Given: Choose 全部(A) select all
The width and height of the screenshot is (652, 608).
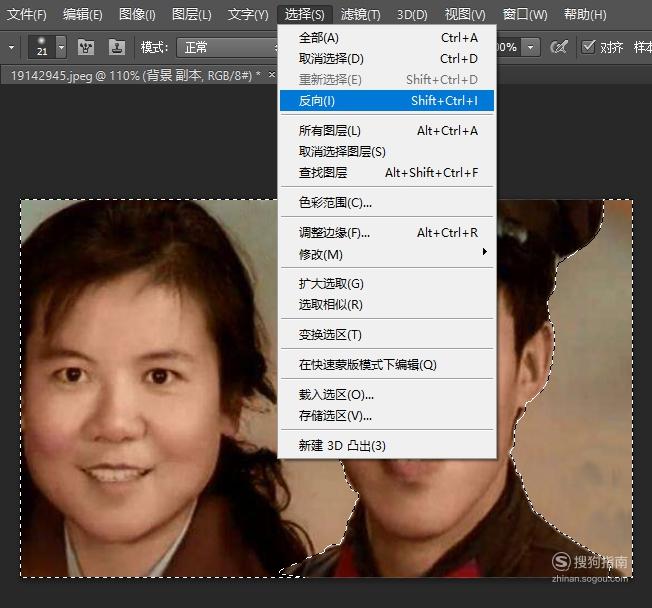Looking at the screenshot, I should point(387,38).
